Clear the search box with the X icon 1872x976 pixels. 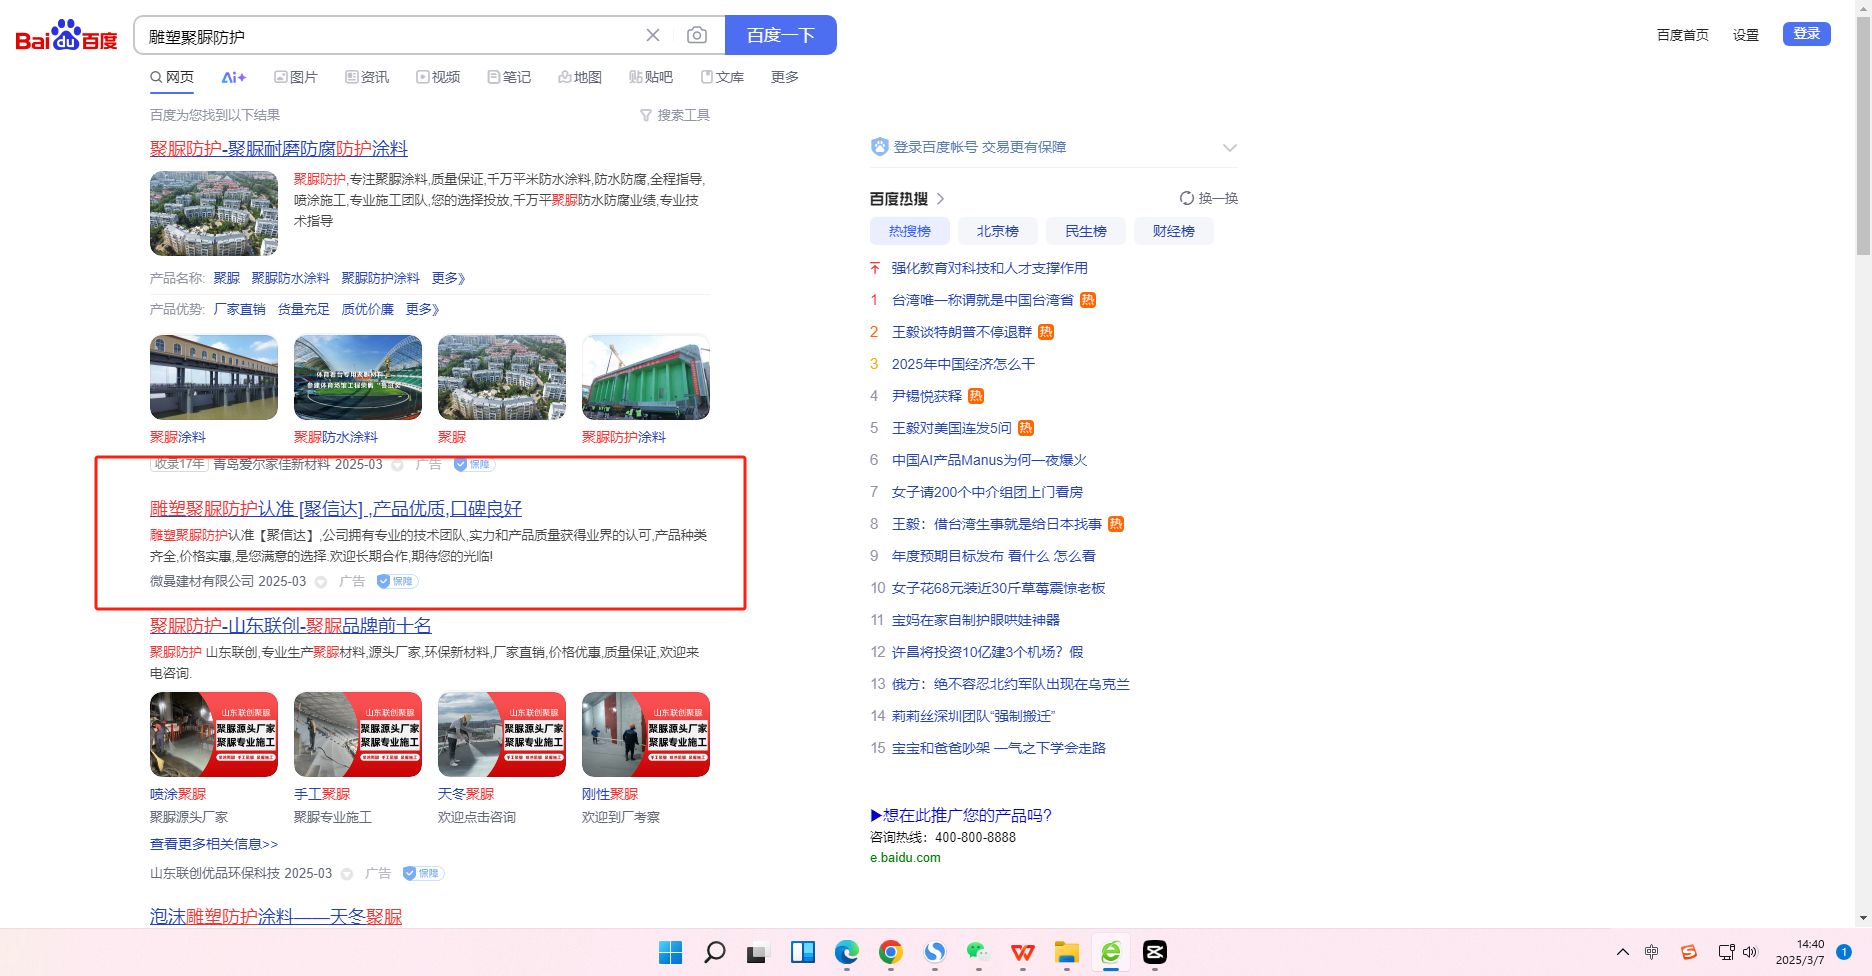click(653, 35)
